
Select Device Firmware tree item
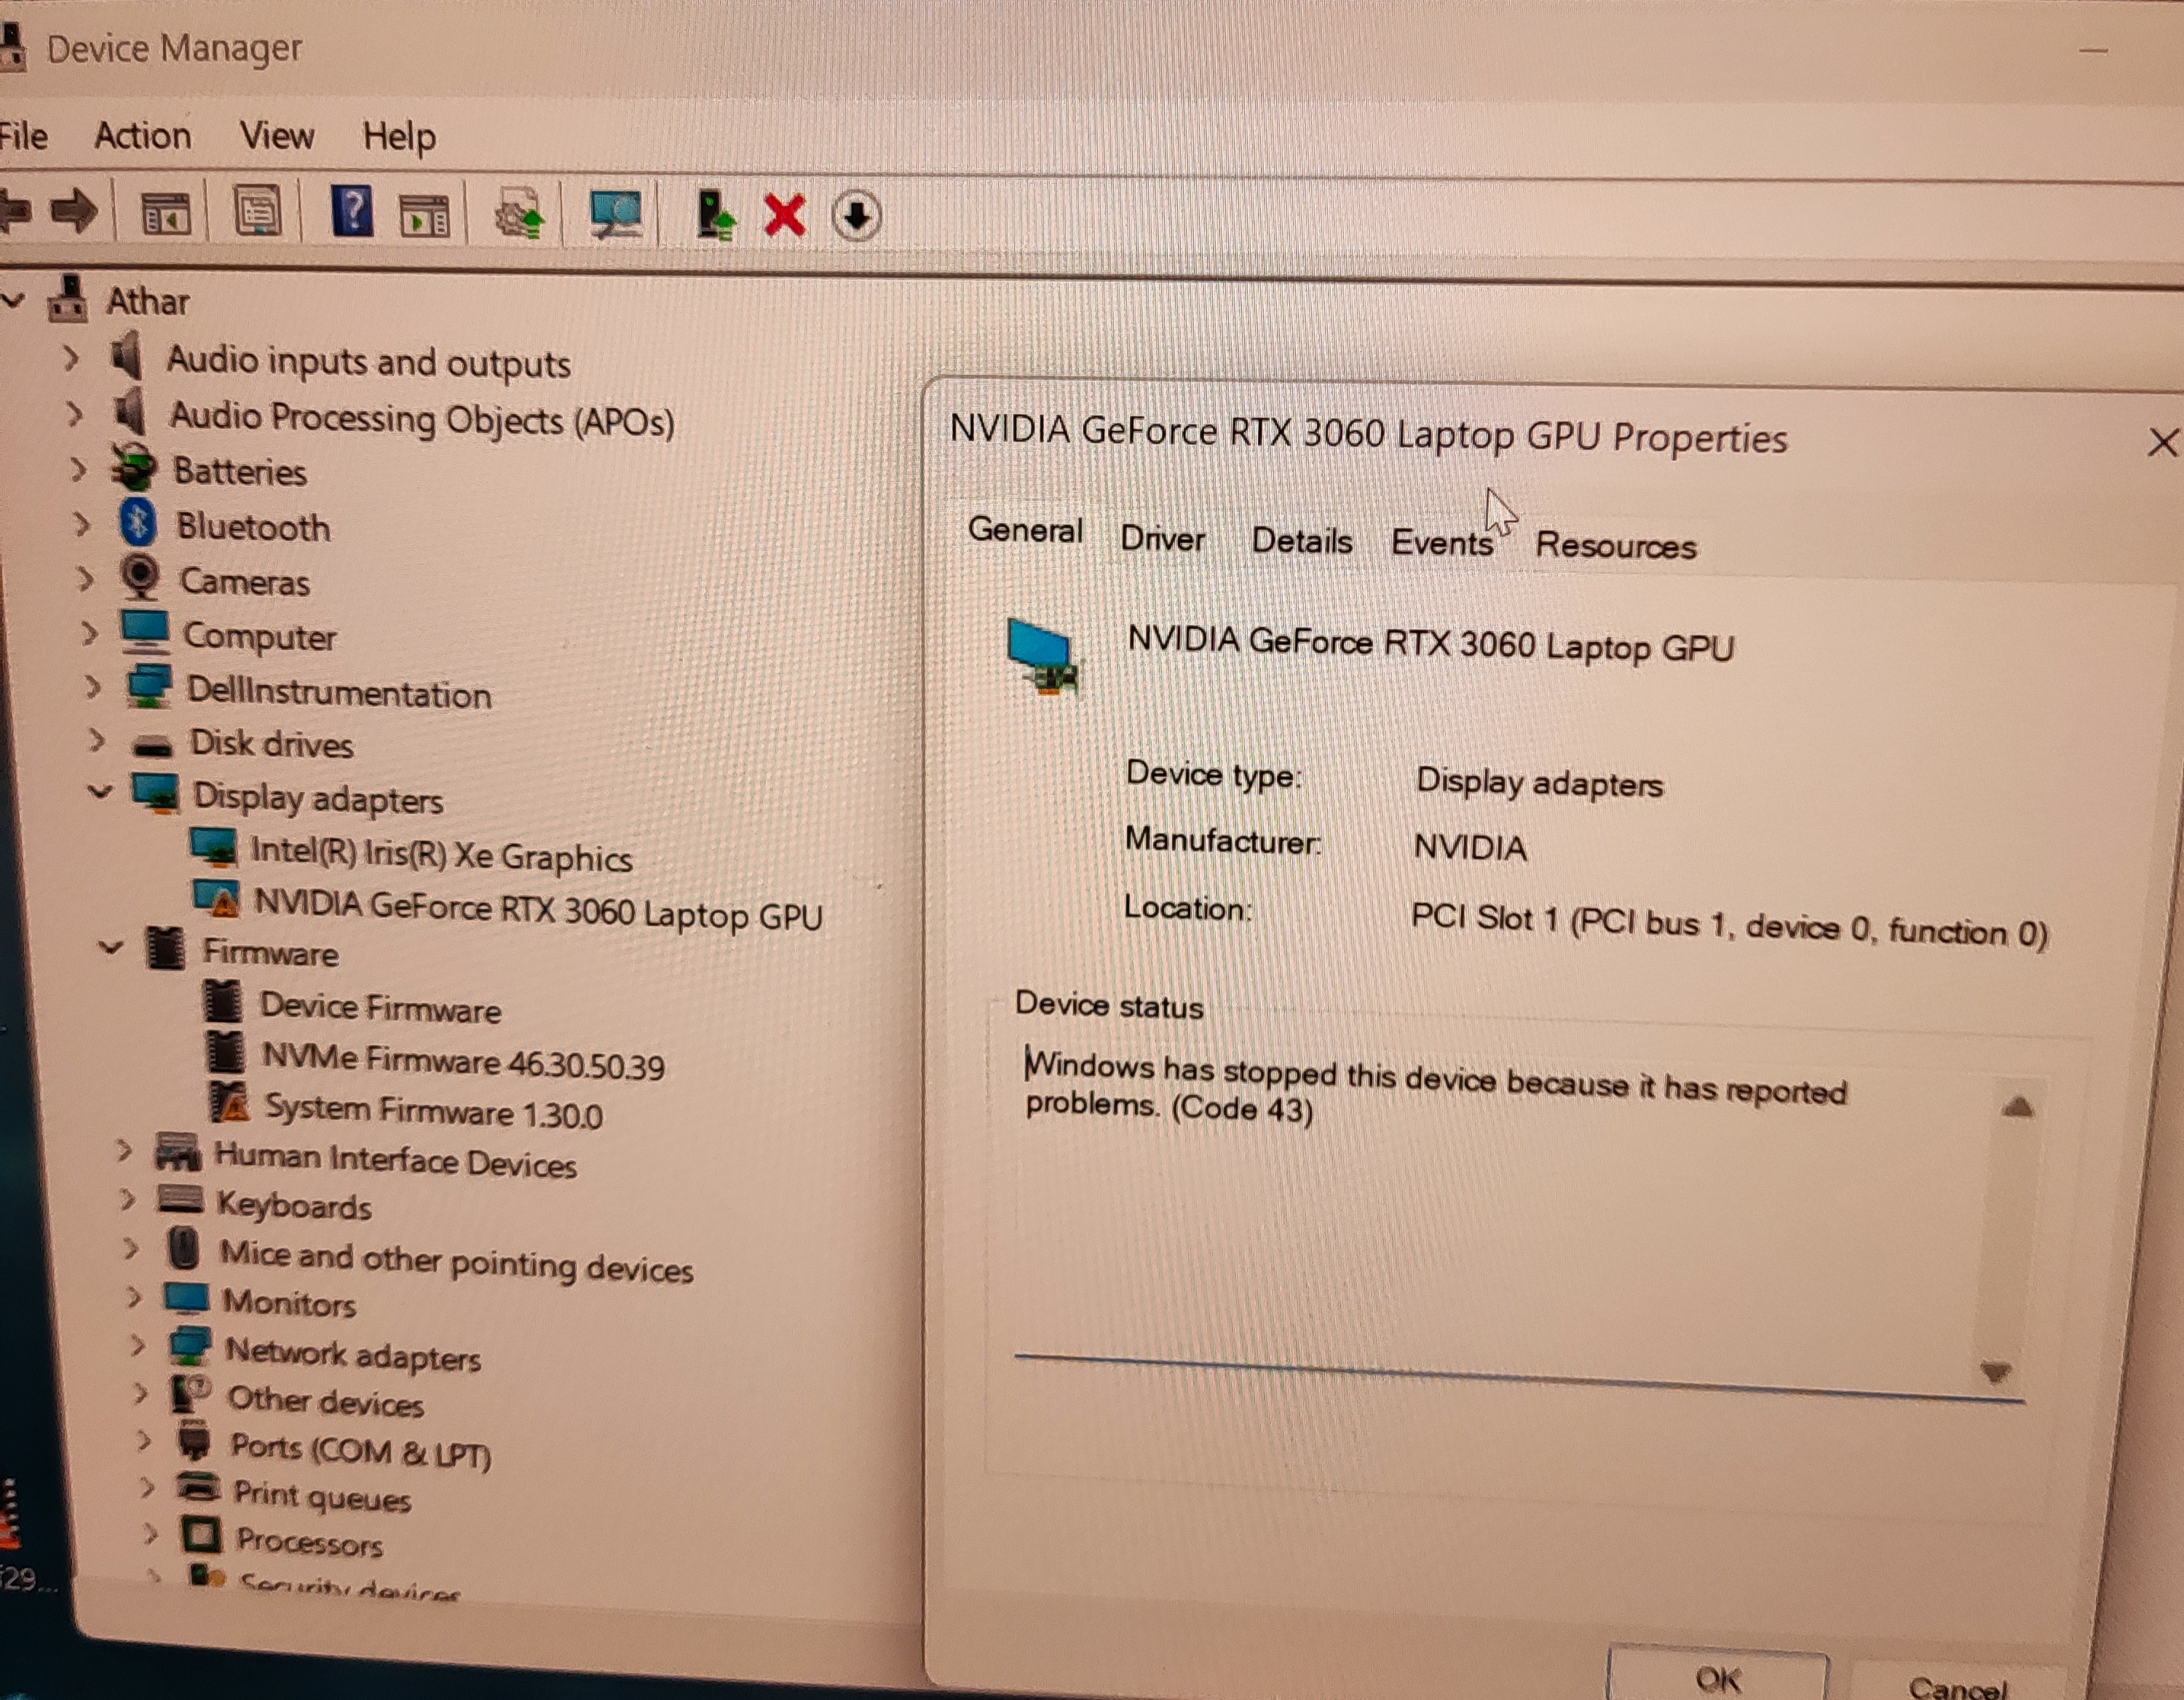tap(380, 1007)
